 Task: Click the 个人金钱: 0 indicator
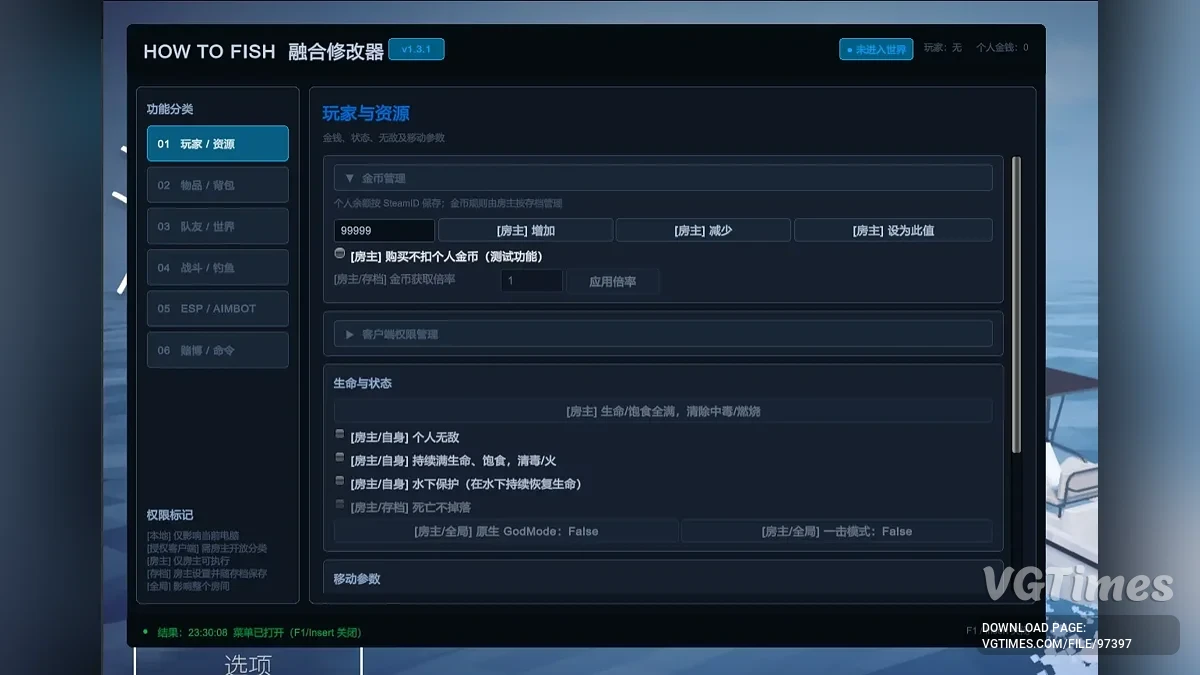click(1002, 47)
